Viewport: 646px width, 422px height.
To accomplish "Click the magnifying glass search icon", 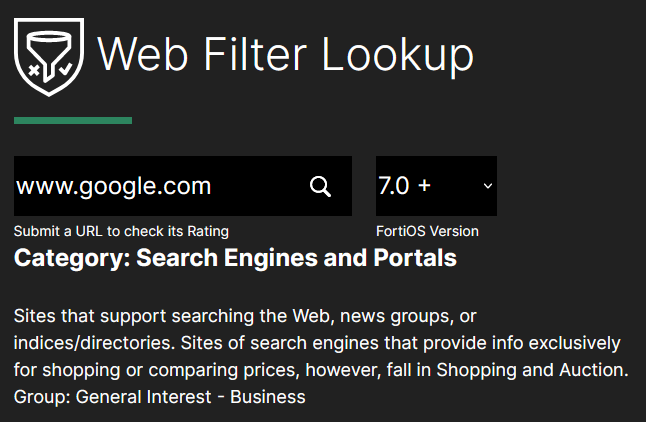I will point(320,186).
